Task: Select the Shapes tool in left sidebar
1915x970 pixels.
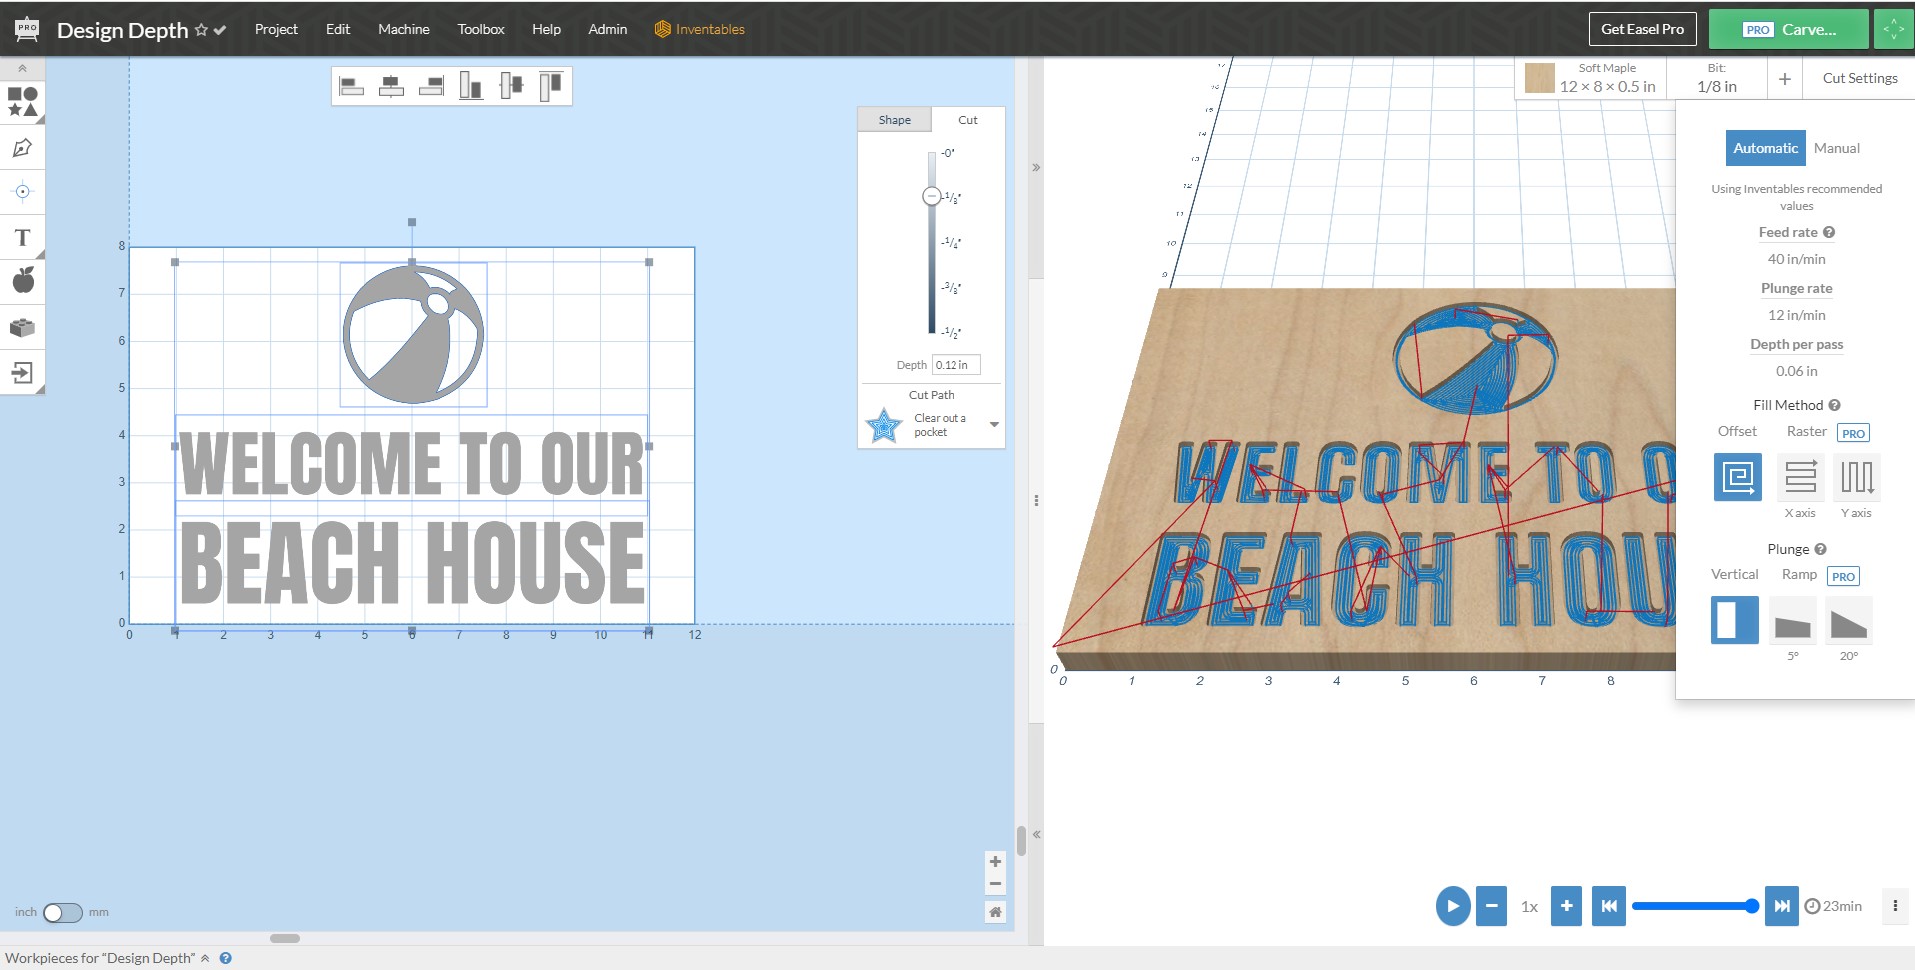Action: 22,102
